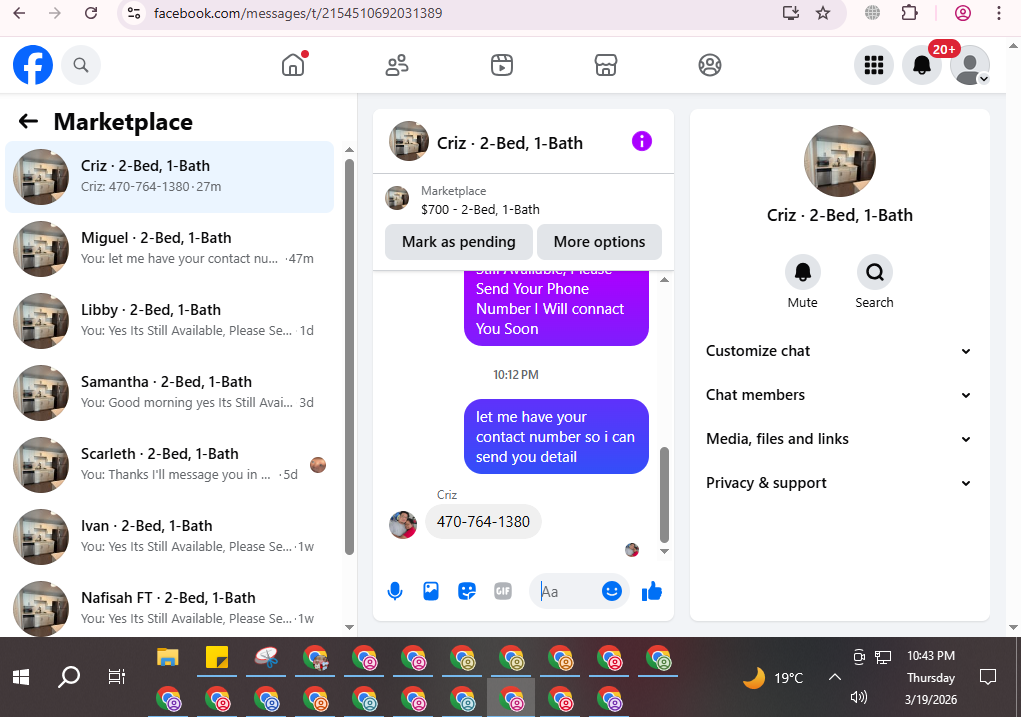Click the browser Reload button
1021x717 pixels.
click(91, 13)
